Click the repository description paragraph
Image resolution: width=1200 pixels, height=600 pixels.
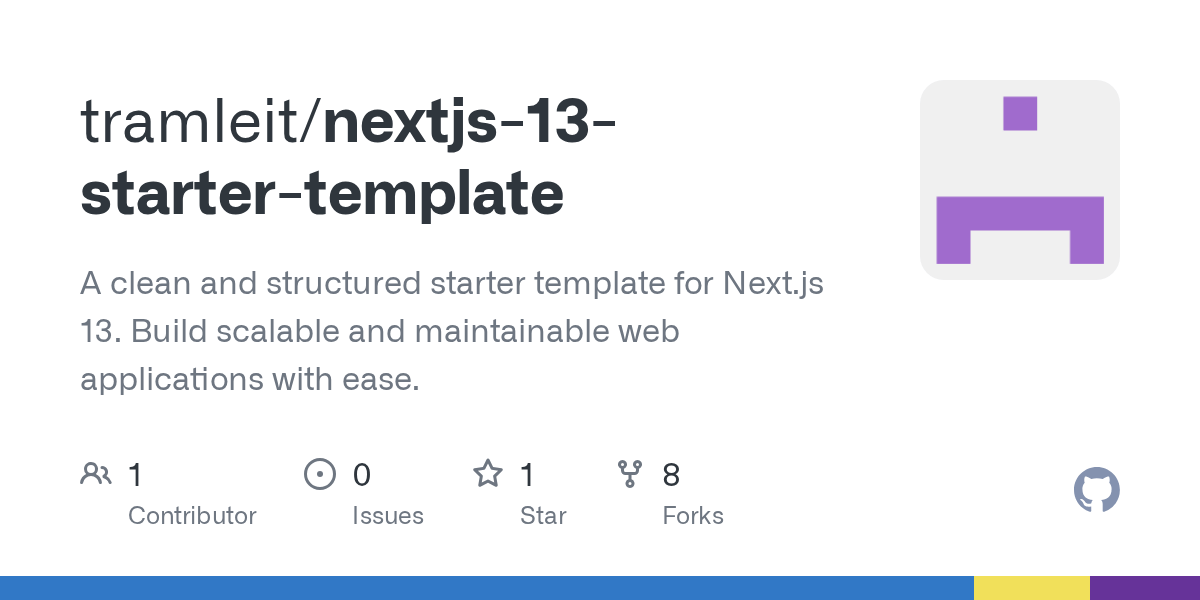pyautogui.click(x=452, y=331)
